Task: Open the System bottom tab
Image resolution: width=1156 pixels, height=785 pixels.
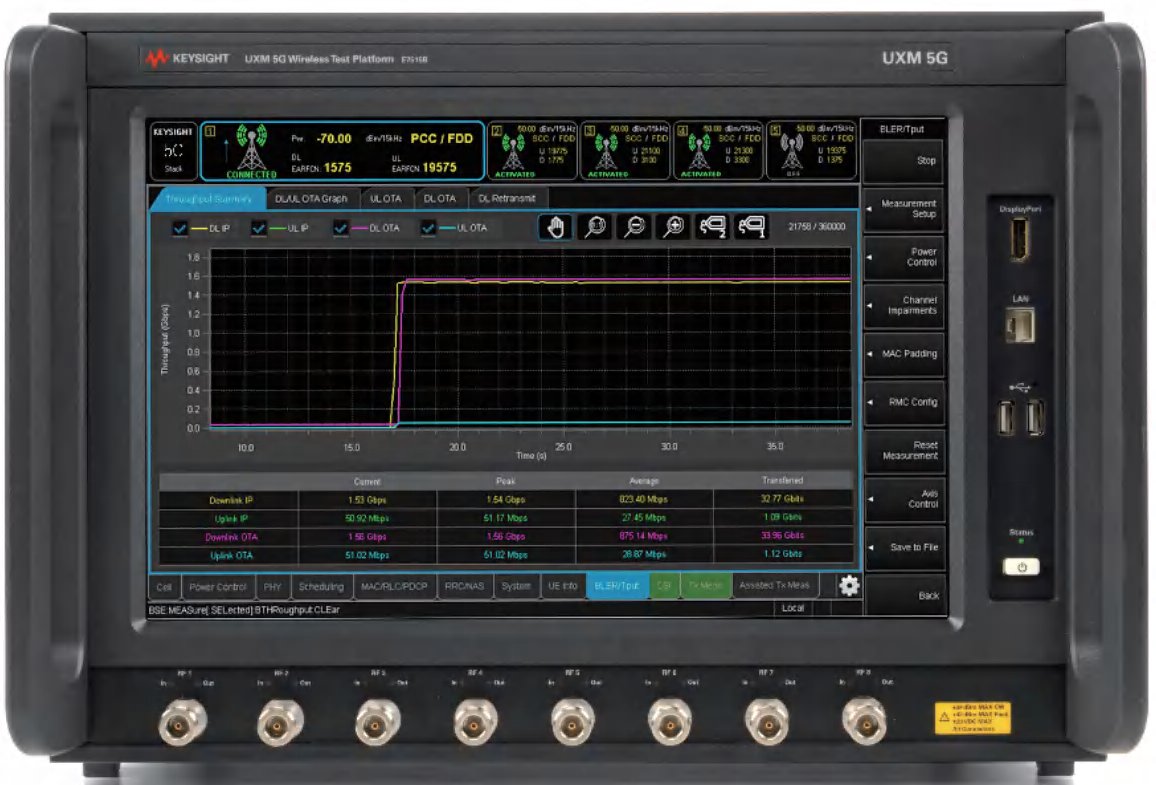Action: click(x=516, y=587)
